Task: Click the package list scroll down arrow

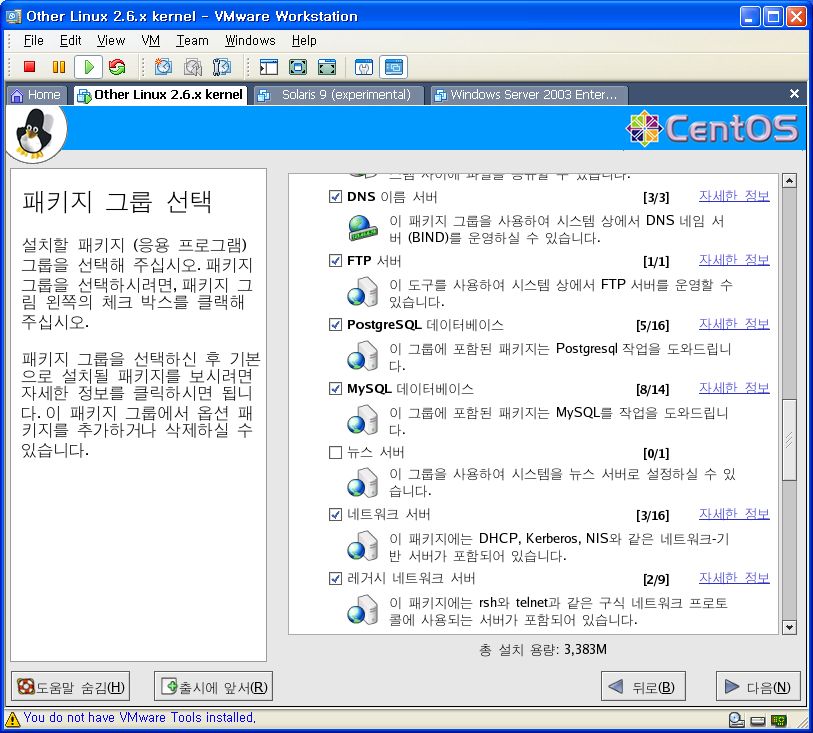Action: pyautogui.click(x=788, y=627)
